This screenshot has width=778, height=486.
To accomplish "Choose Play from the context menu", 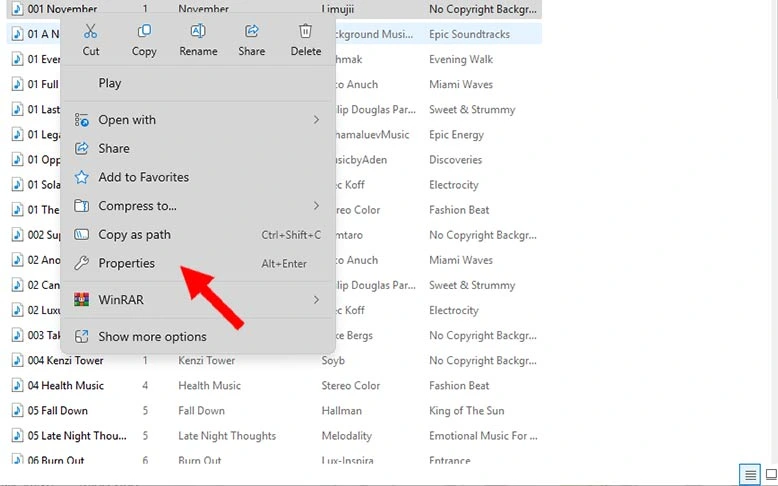I will 110,83.
